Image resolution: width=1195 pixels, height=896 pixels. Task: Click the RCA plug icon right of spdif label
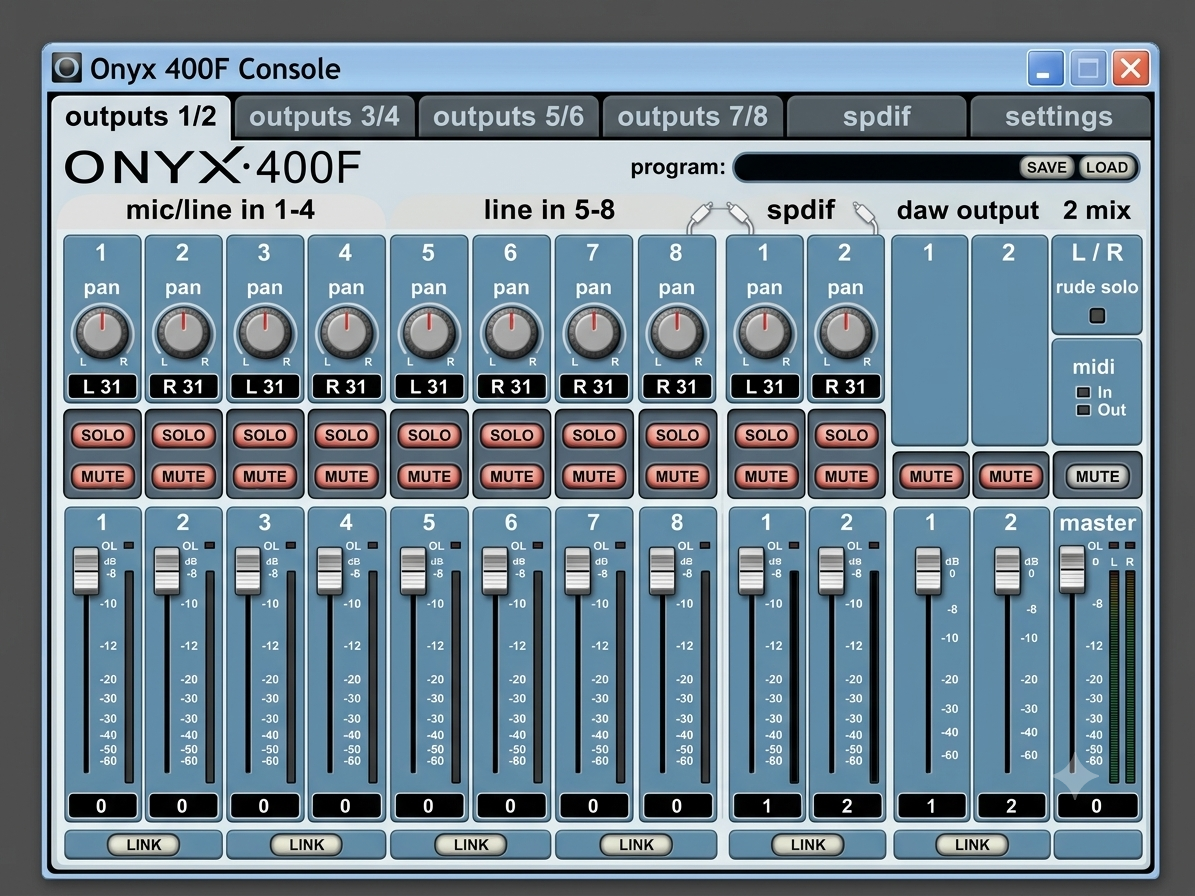pos(865,216)
